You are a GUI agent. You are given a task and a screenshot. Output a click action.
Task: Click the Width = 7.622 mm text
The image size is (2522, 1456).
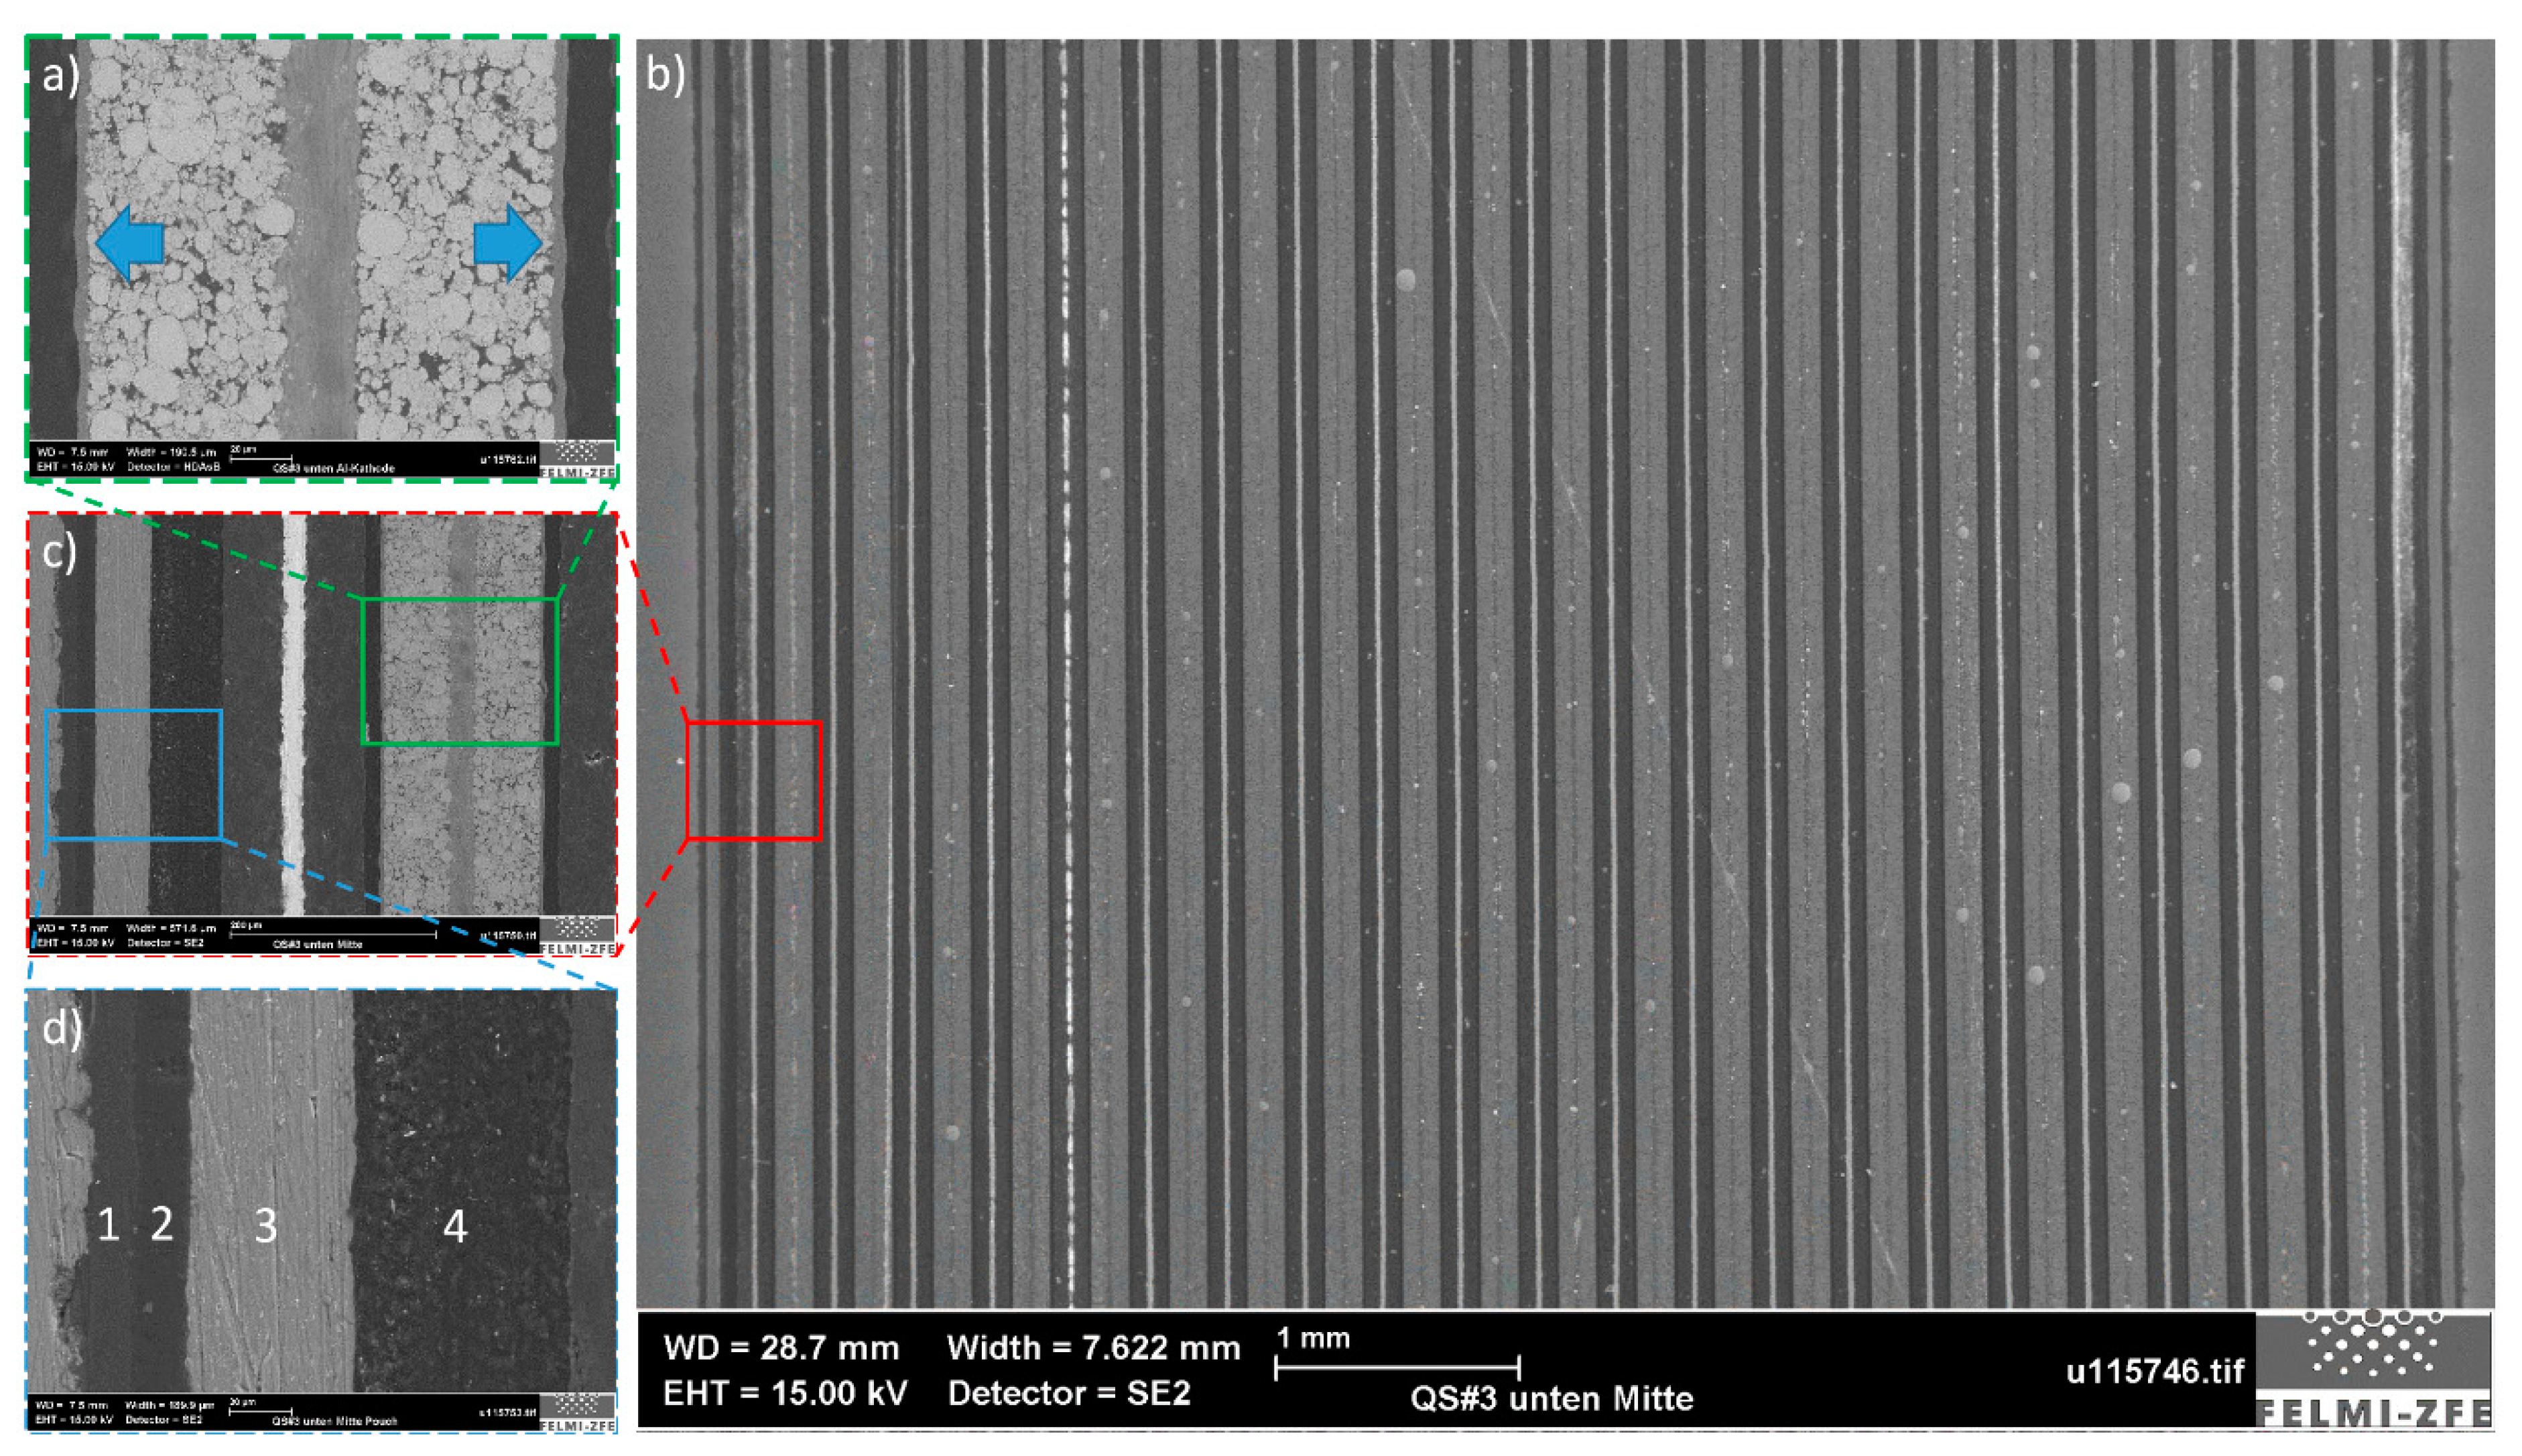(1093, 1348)
